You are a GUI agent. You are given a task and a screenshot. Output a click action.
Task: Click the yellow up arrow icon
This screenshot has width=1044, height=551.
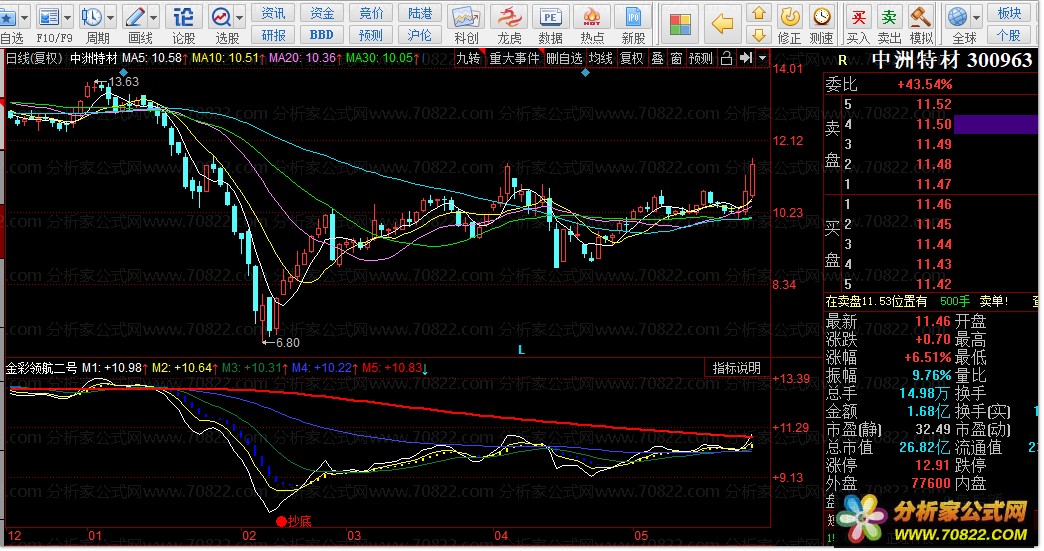click(x=758, y=13)
